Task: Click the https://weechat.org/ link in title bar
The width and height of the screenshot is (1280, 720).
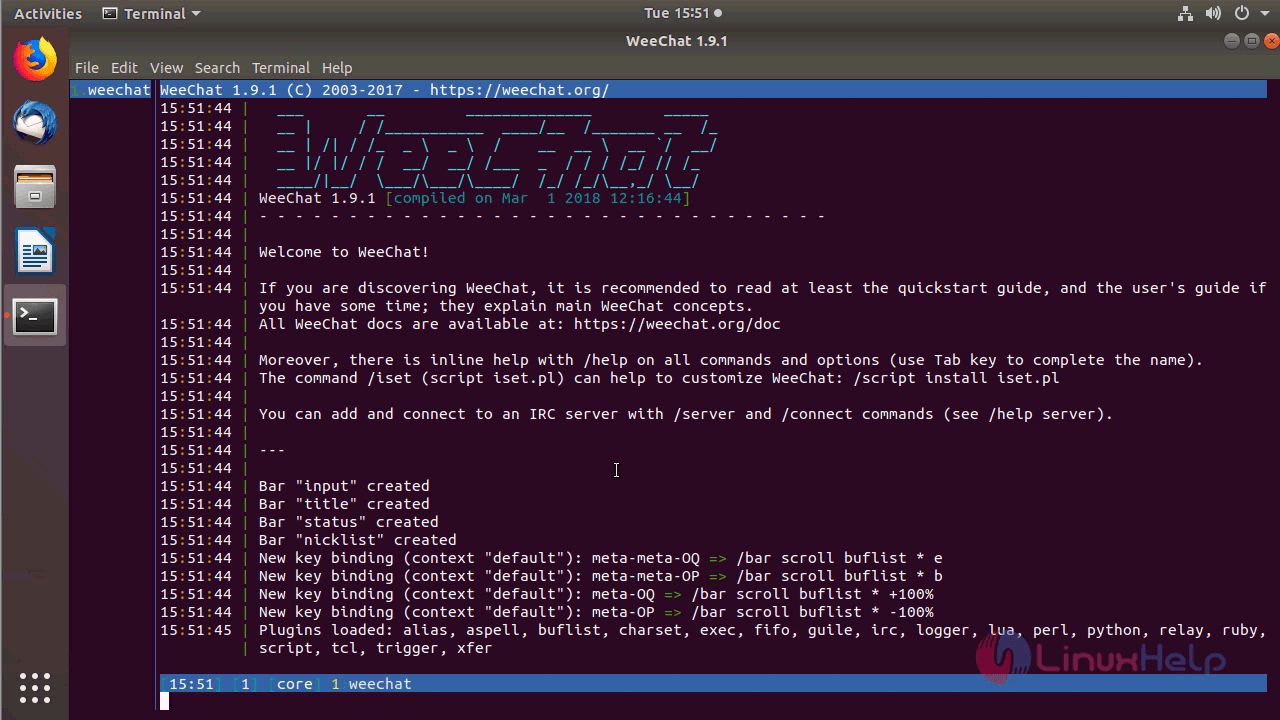Action: 519,90
